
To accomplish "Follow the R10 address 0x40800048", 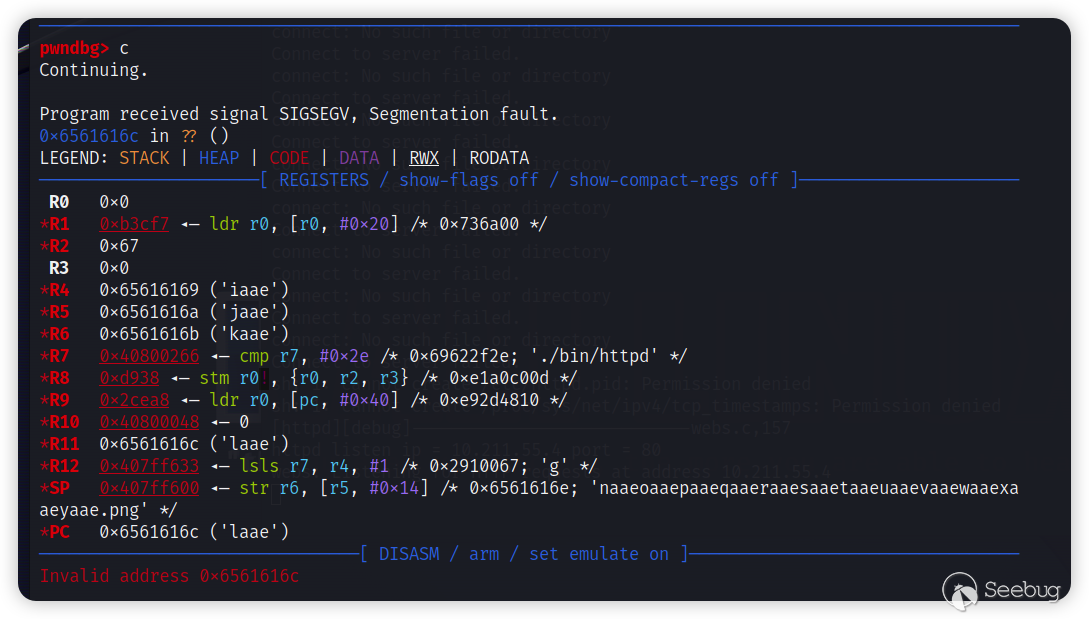I will pyautogui.click(x=149, y=422).
